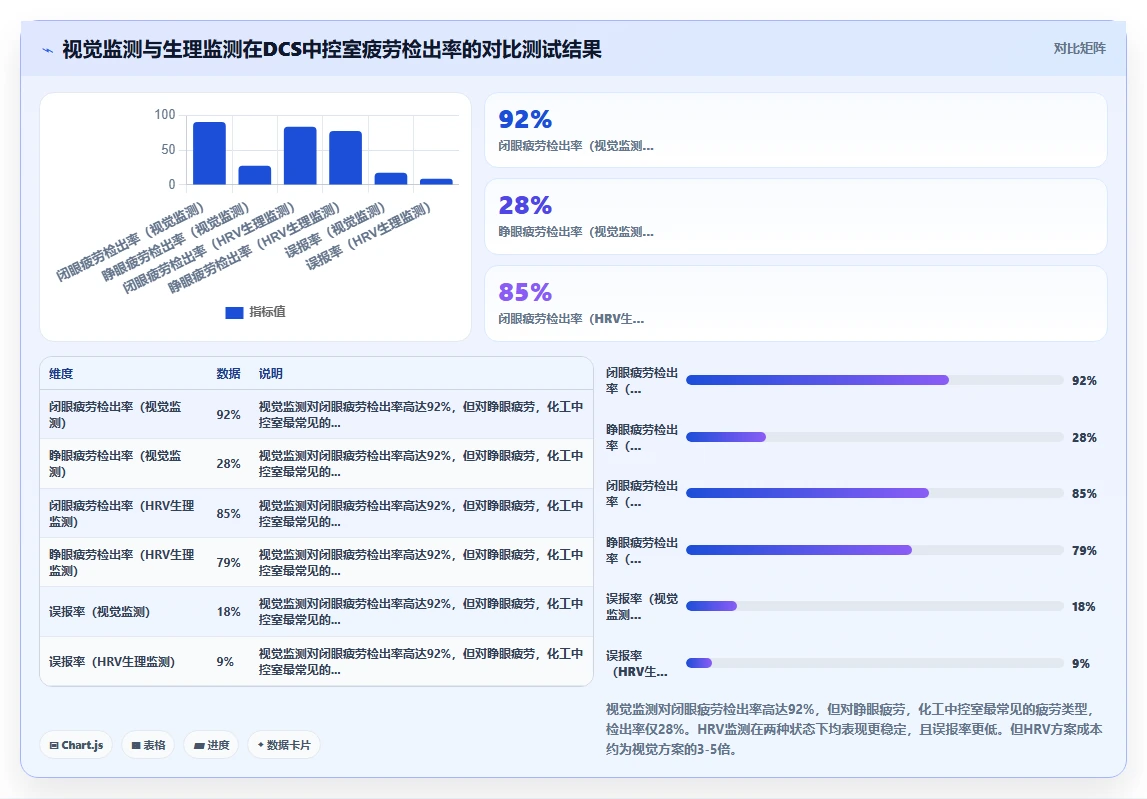Click the 误报率(HRV生… progress label
The height and width of the screenshot is (799, 1147).
[x=636, y=664]
